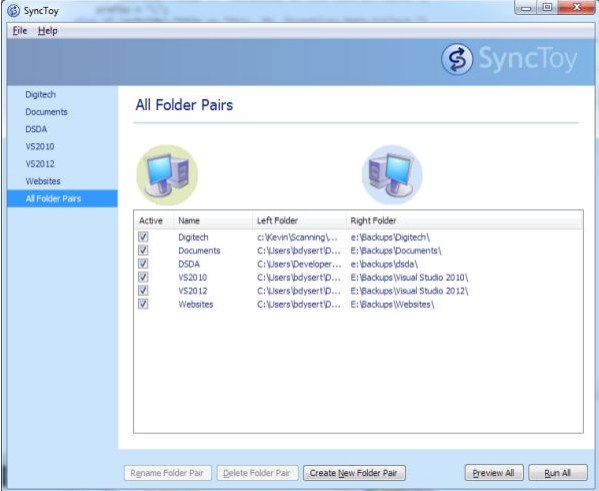Maximize the SyncToy window
The width and height of the screenshot is (599, 491).
coord(547,7)
